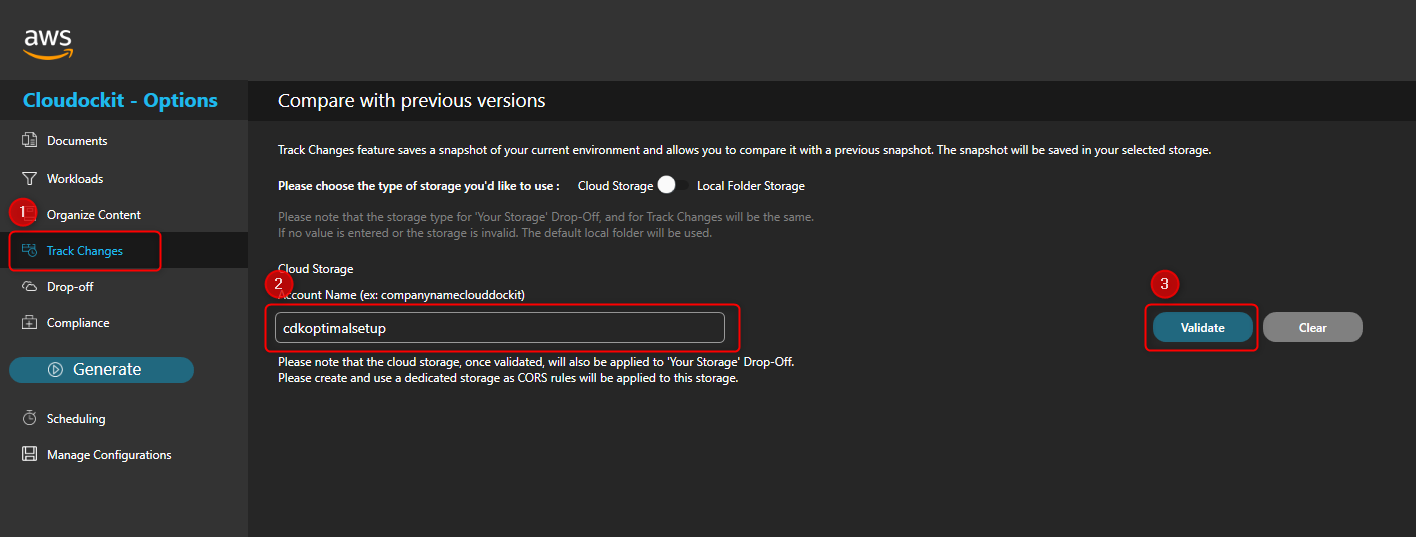Validate the cloud storage account

(x=1202, y=327)
